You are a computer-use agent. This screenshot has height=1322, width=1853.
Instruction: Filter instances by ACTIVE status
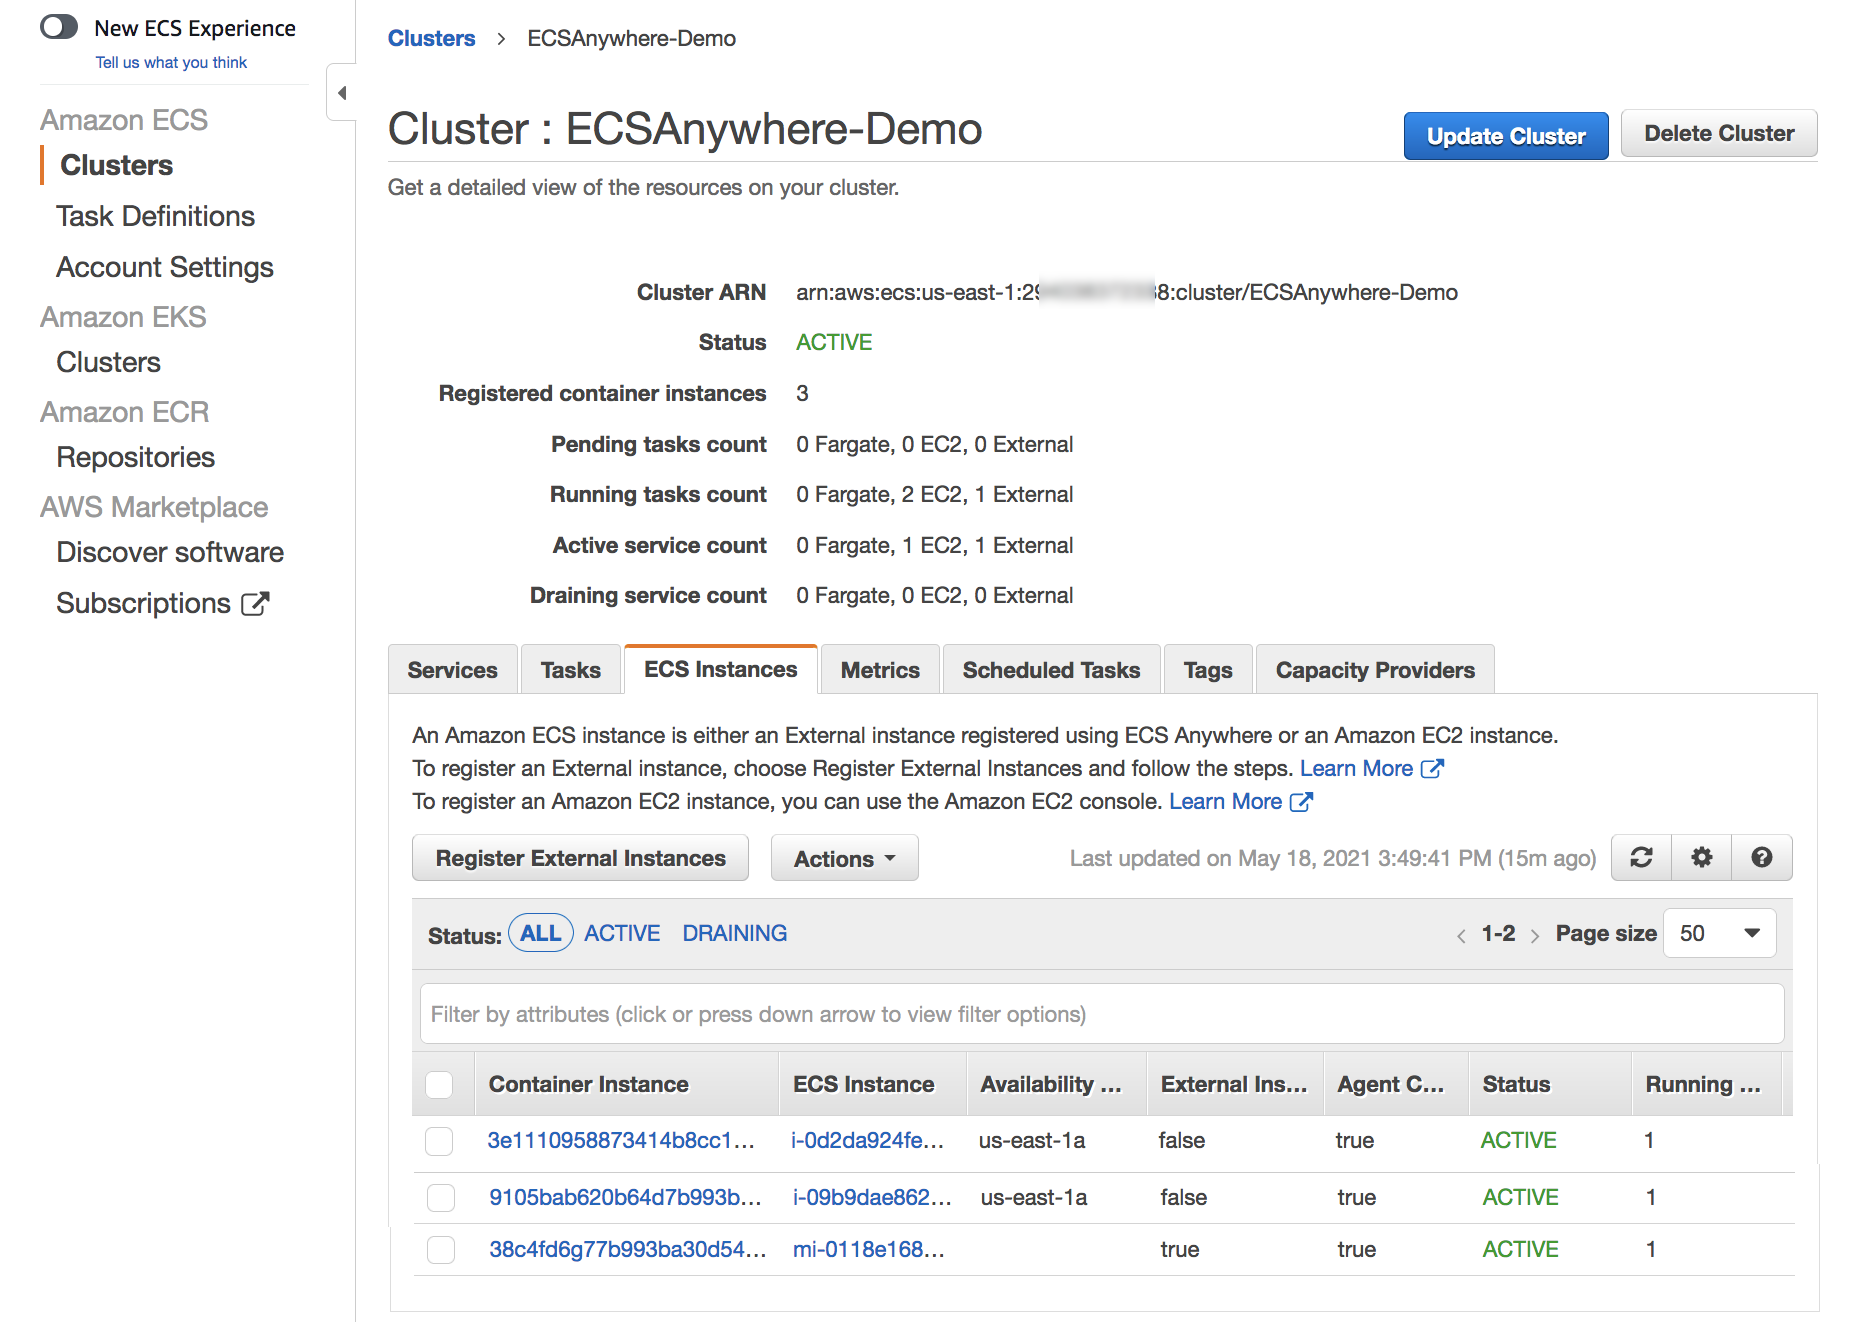tap(622, 934)
